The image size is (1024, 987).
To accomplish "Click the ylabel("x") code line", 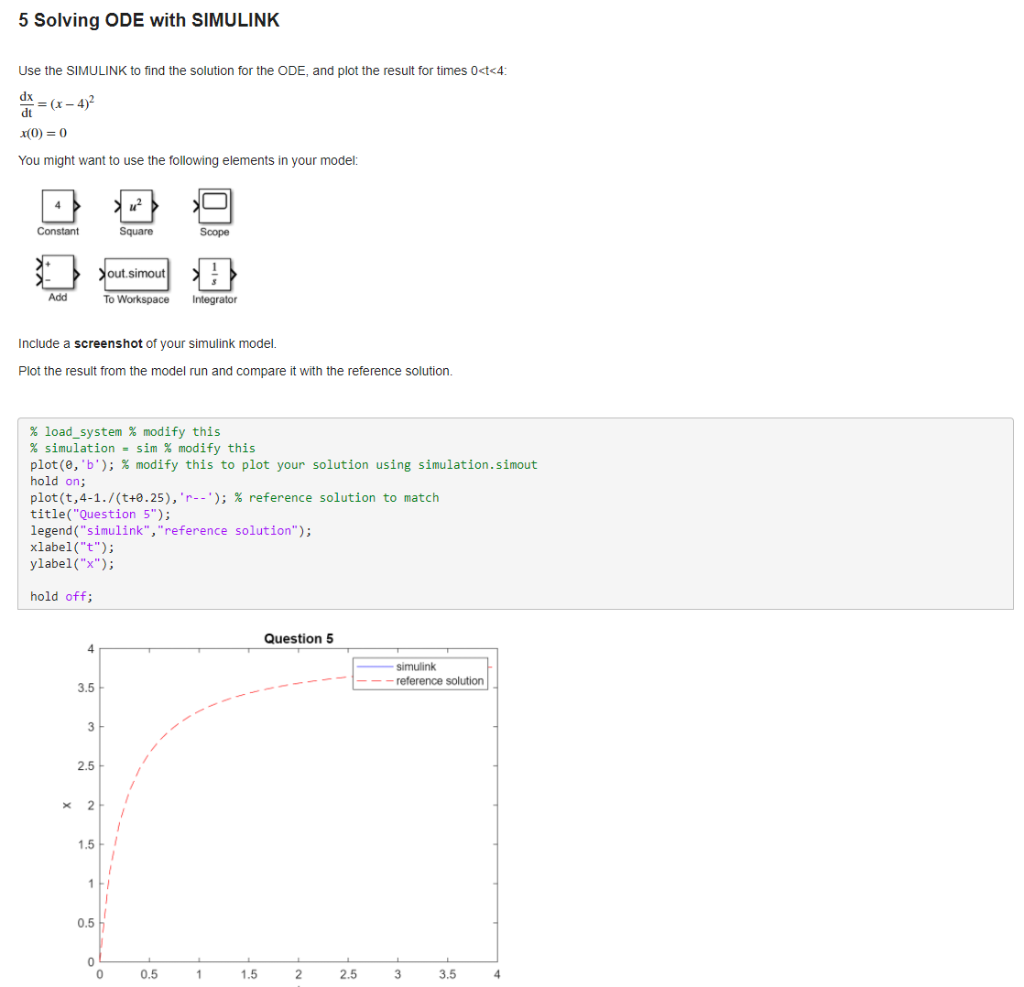I will pyautogui.click(x=72, y=564).
